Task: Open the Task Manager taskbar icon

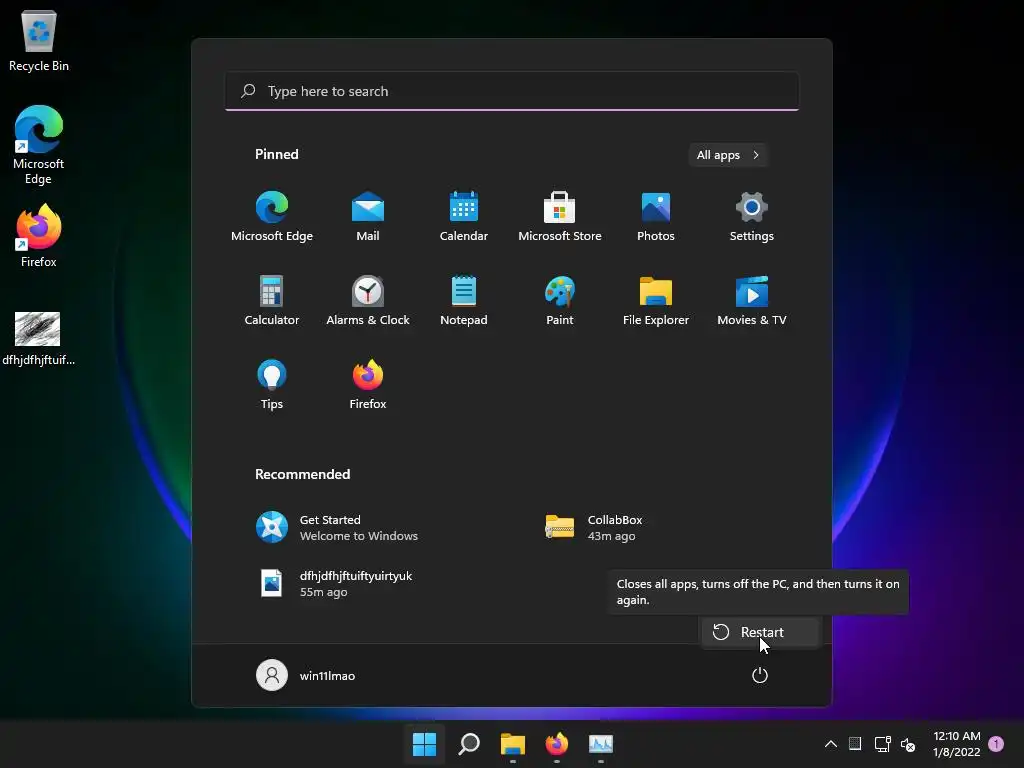Action: point(601,743)
